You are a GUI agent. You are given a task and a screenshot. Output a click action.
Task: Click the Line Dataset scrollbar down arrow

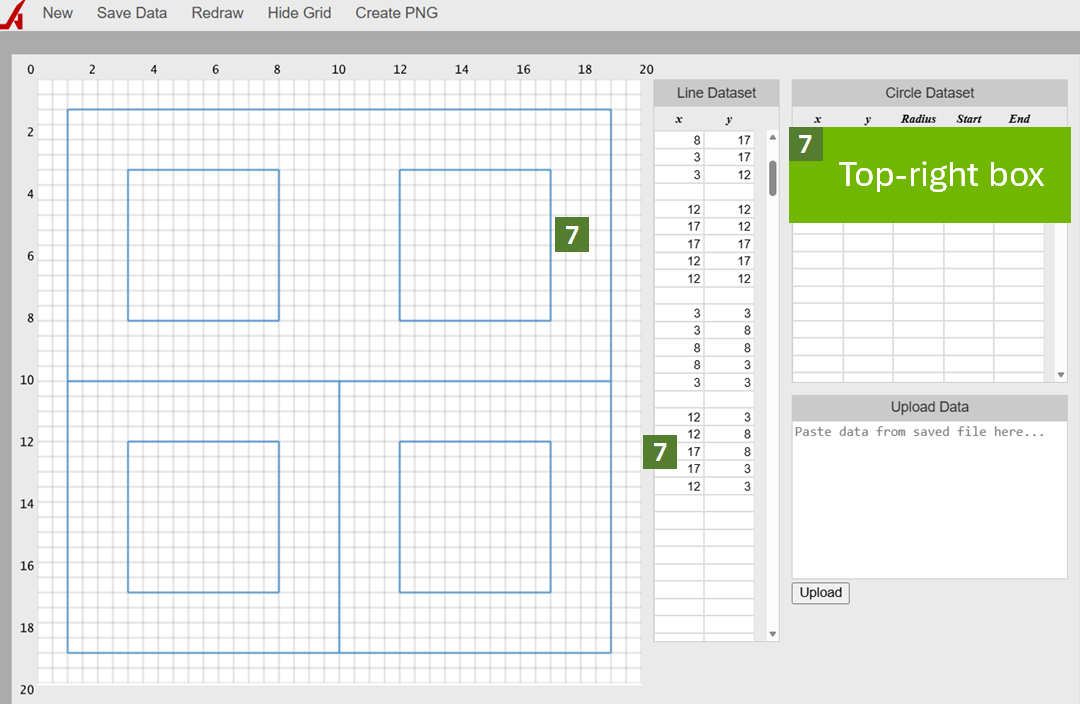click(772, 633)
